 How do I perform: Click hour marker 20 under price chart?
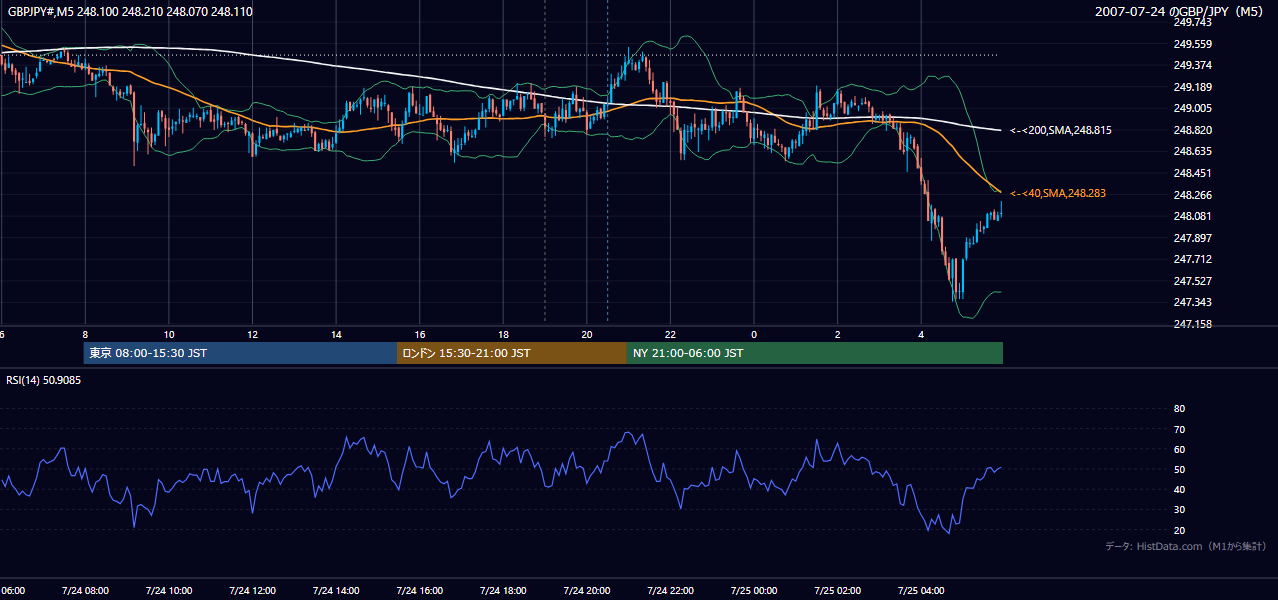[587, 334]
